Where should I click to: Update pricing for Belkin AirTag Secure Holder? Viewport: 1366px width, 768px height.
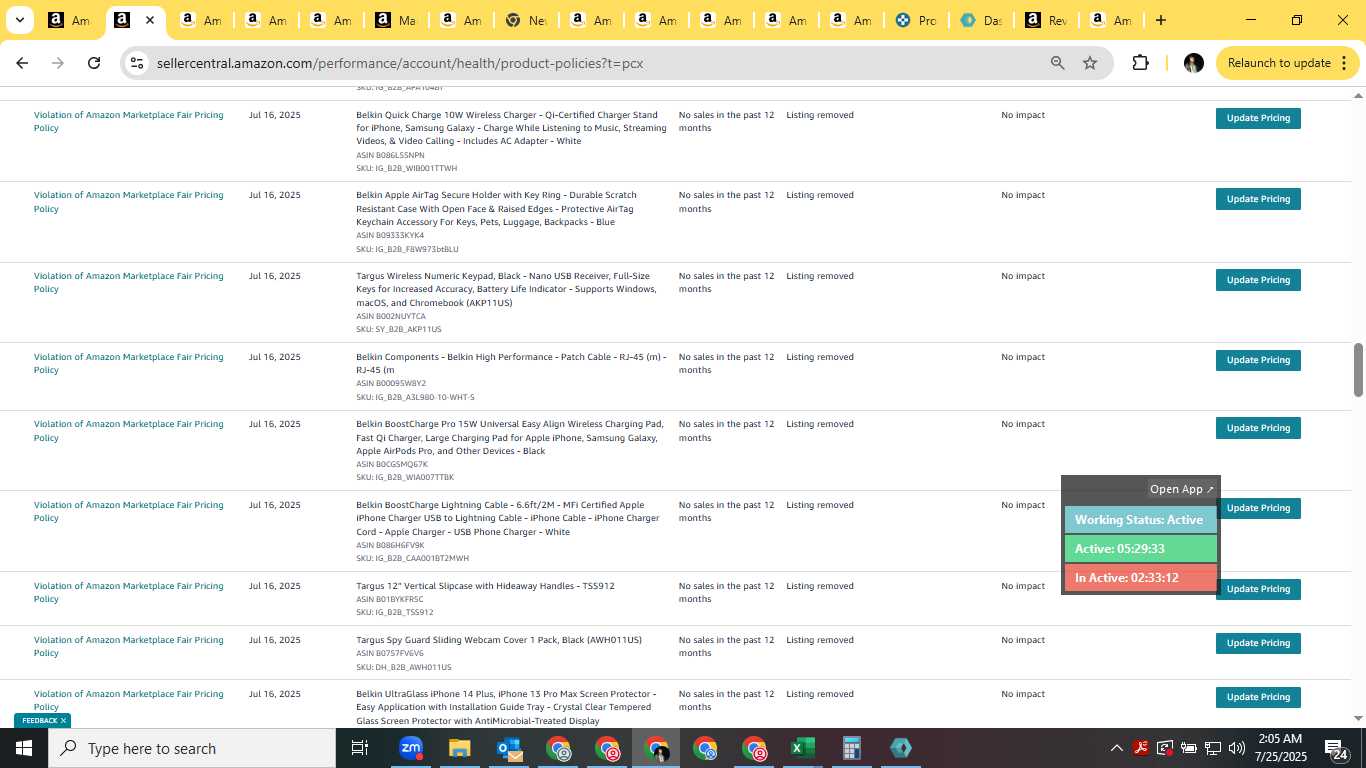(x=1258, y=199)
